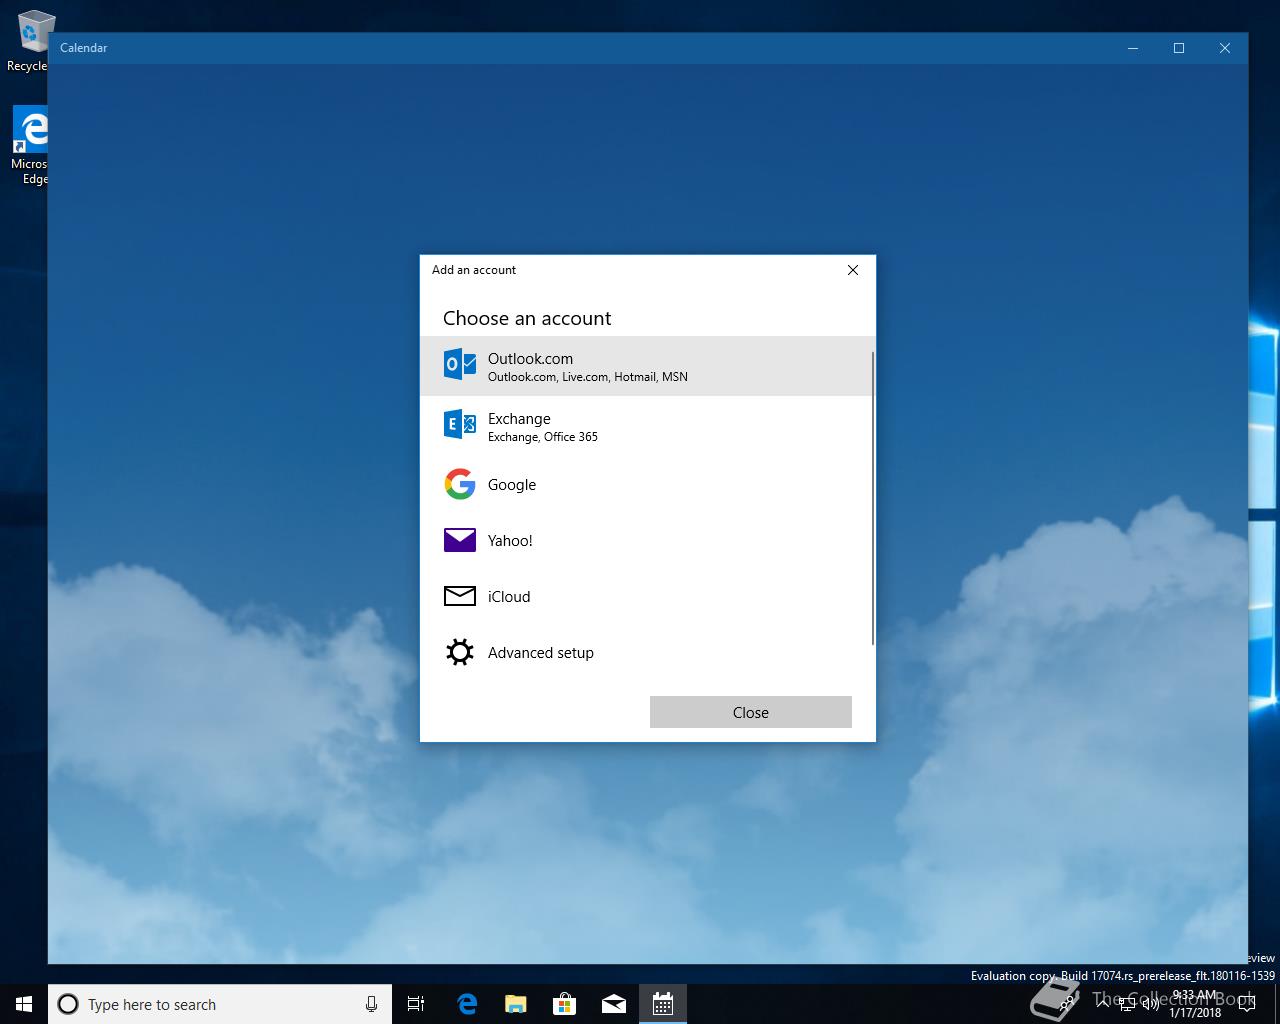Click the Microsoft Edge desktop shortcut
This screenshot has width=1280, height=1024.
pos(29,147)
